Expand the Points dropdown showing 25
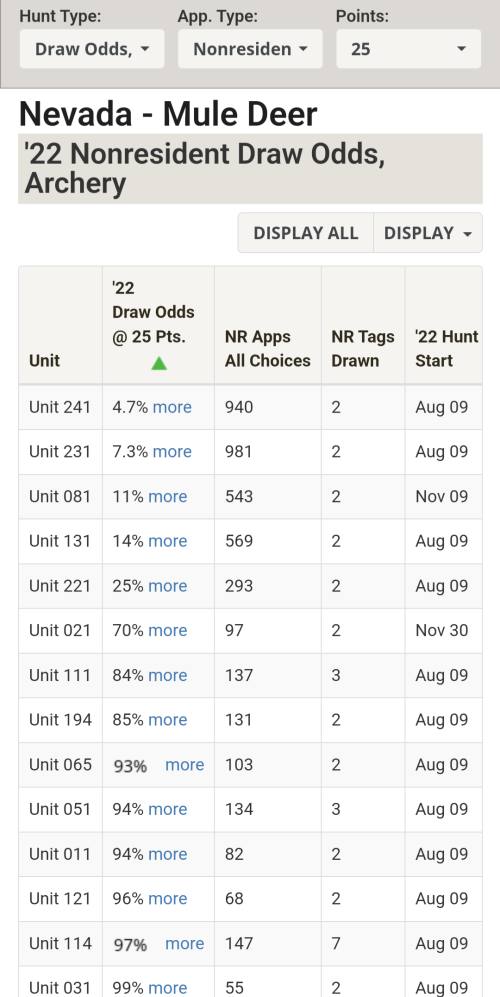 point(408,49)
